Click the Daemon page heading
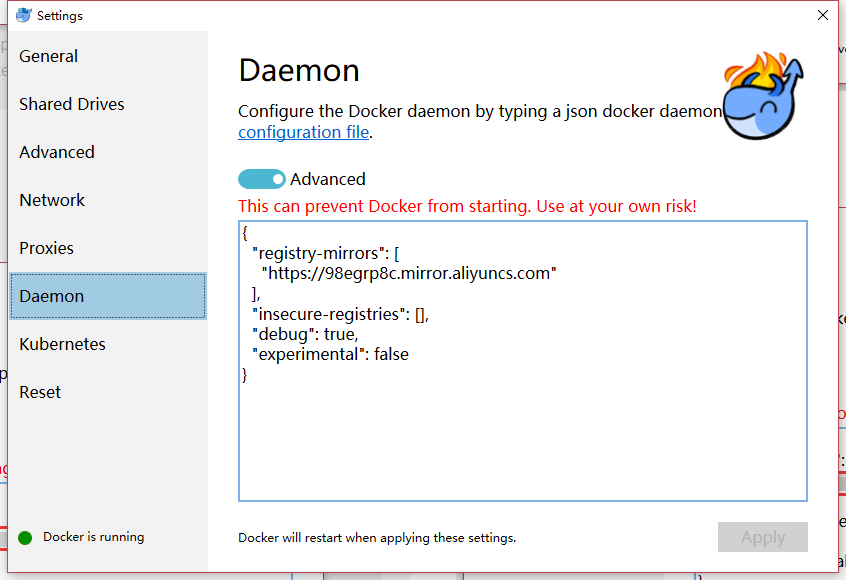The height and width of the screenshot is (580, 846). point(299,71)
